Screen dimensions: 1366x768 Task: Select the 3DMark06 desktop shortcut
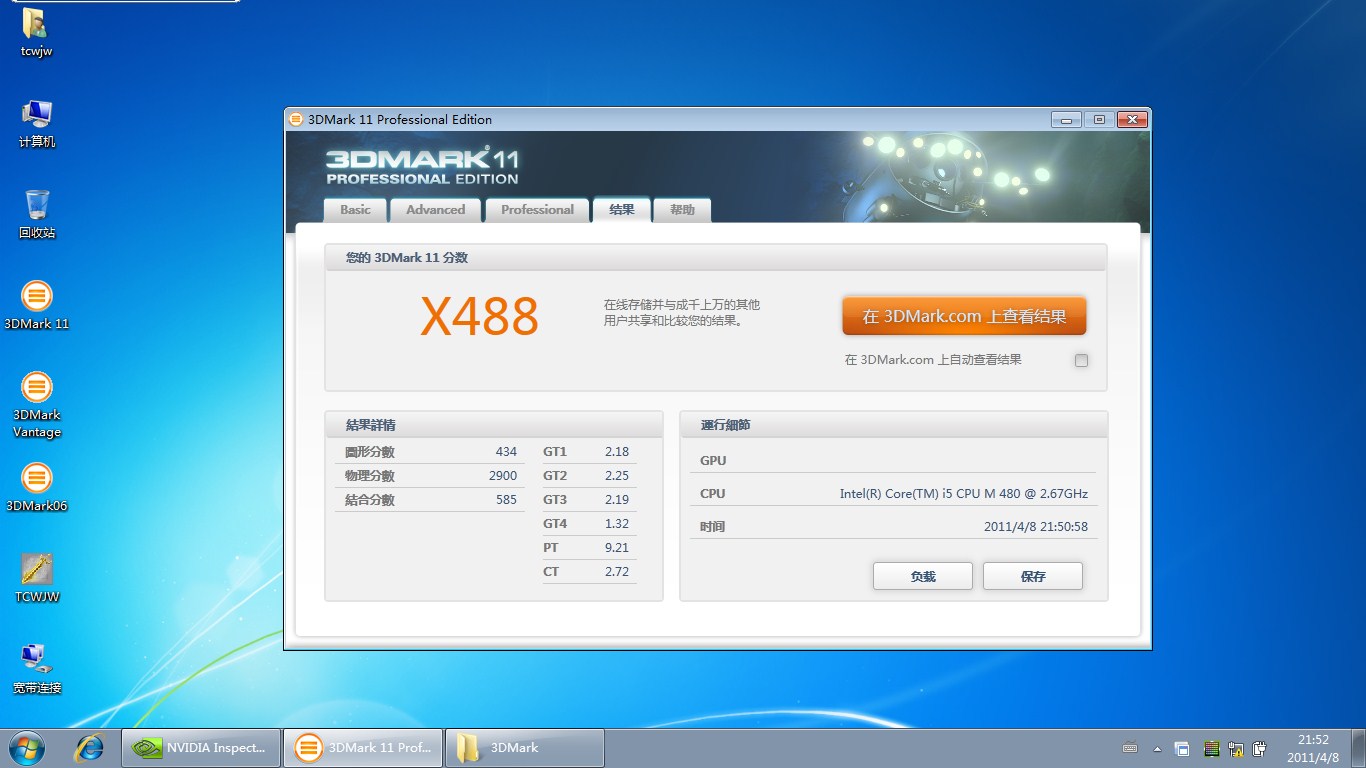[36, 487]
